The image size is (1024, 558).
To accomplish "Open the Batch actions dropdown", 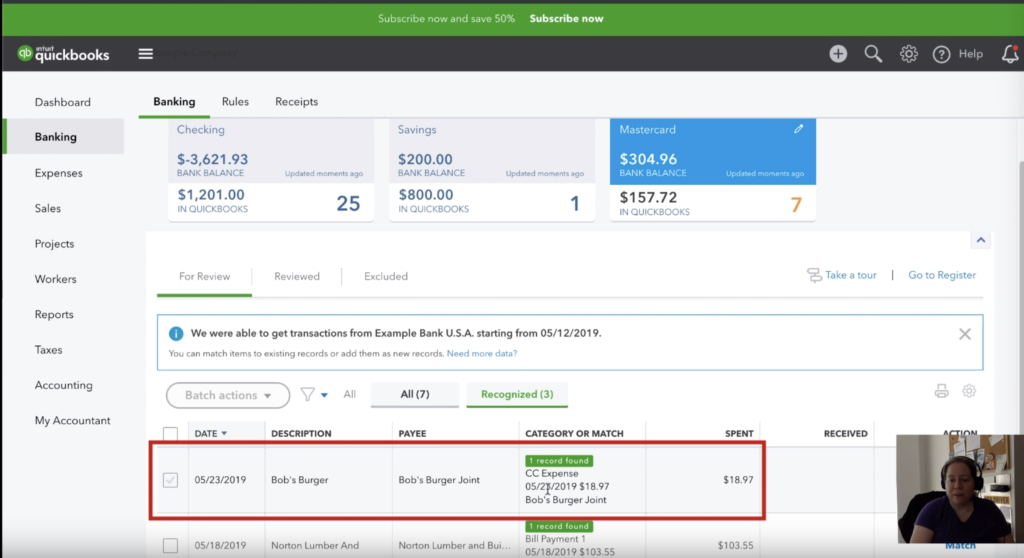I will [x=228, y=395].
